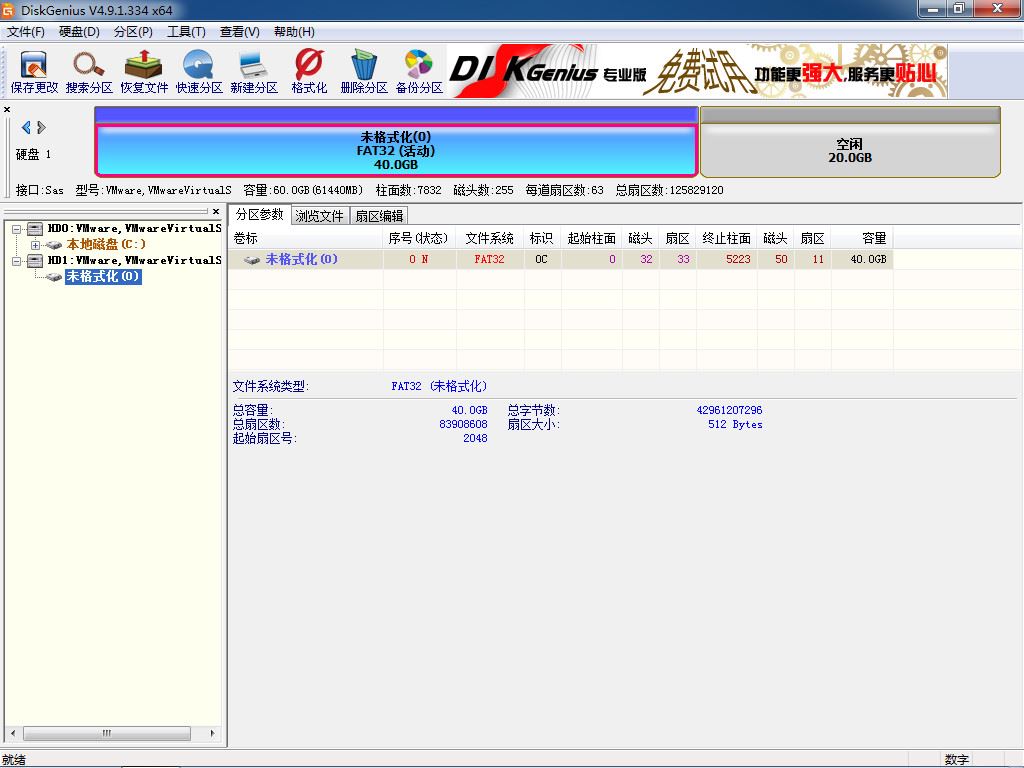1024x768 pixels.
Task: Click the 序号(状态) column header
Action: [x=419, y=238]
